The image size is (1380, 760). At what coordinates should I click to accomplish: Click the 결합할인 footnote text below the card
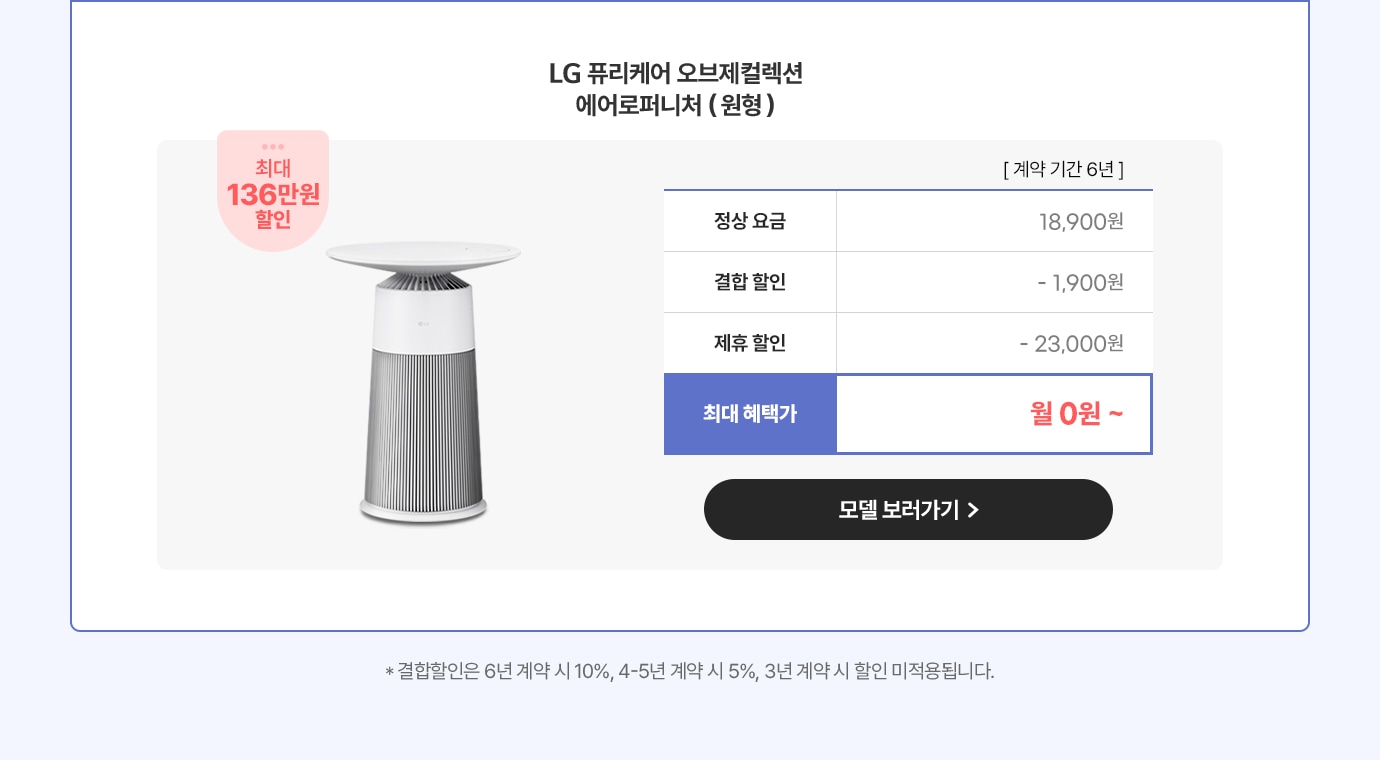[x=690, y=670]
